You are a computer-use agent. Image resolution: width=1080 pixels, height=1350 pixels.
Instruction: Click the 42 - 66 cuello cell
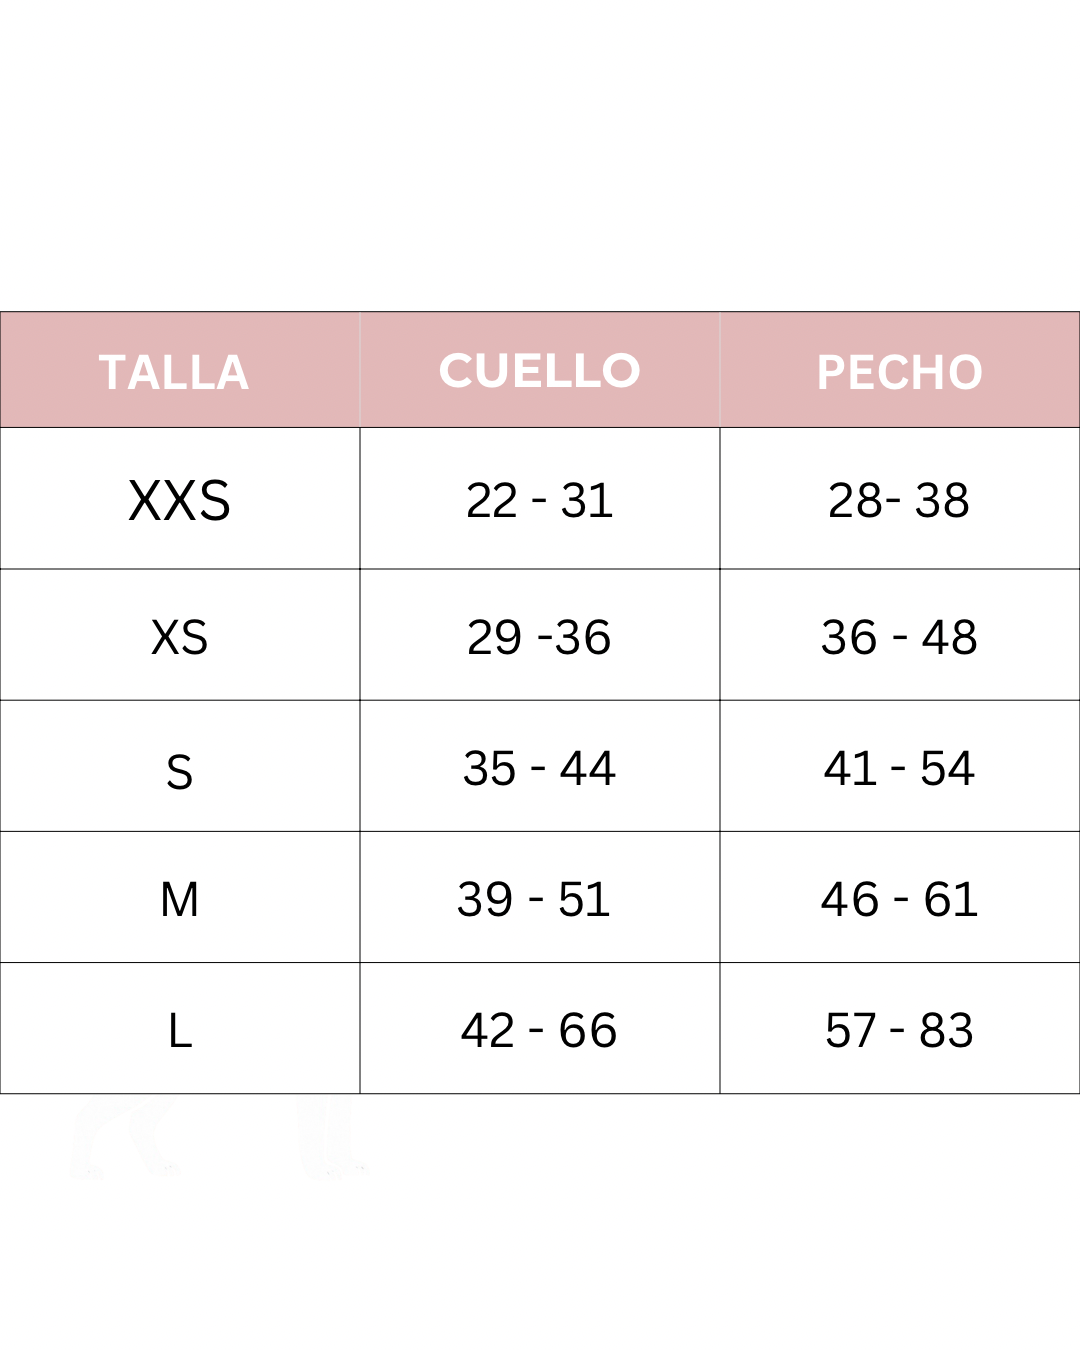tap(539, 1030)
